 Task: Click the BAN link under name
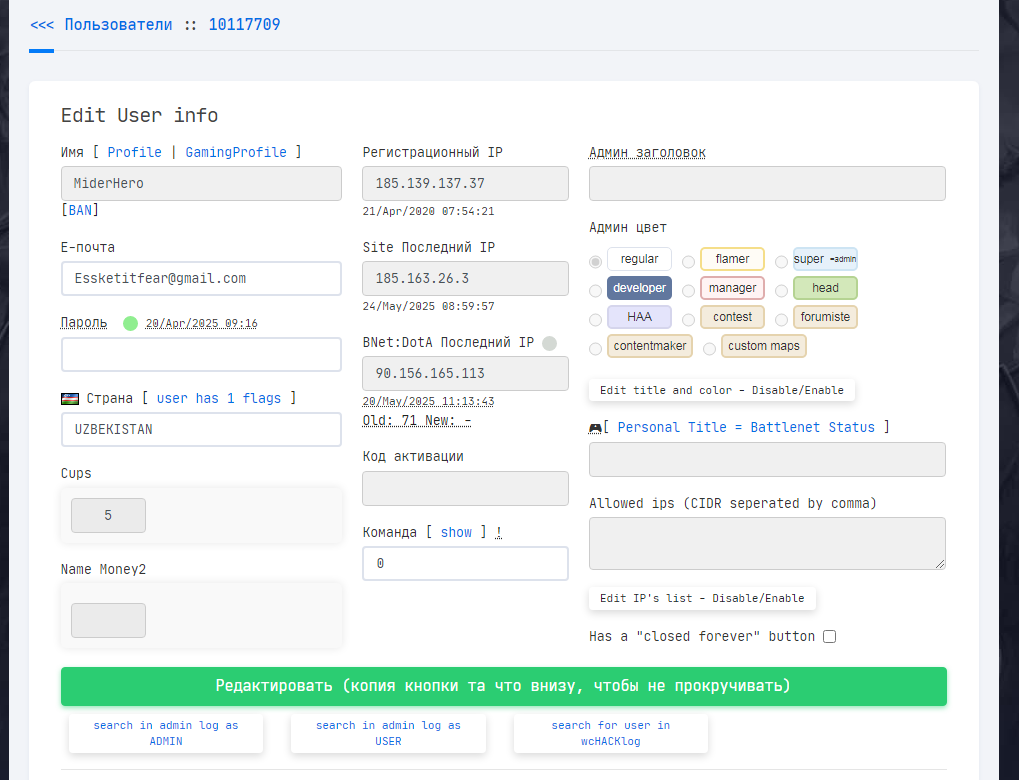[x=80, y=210]
